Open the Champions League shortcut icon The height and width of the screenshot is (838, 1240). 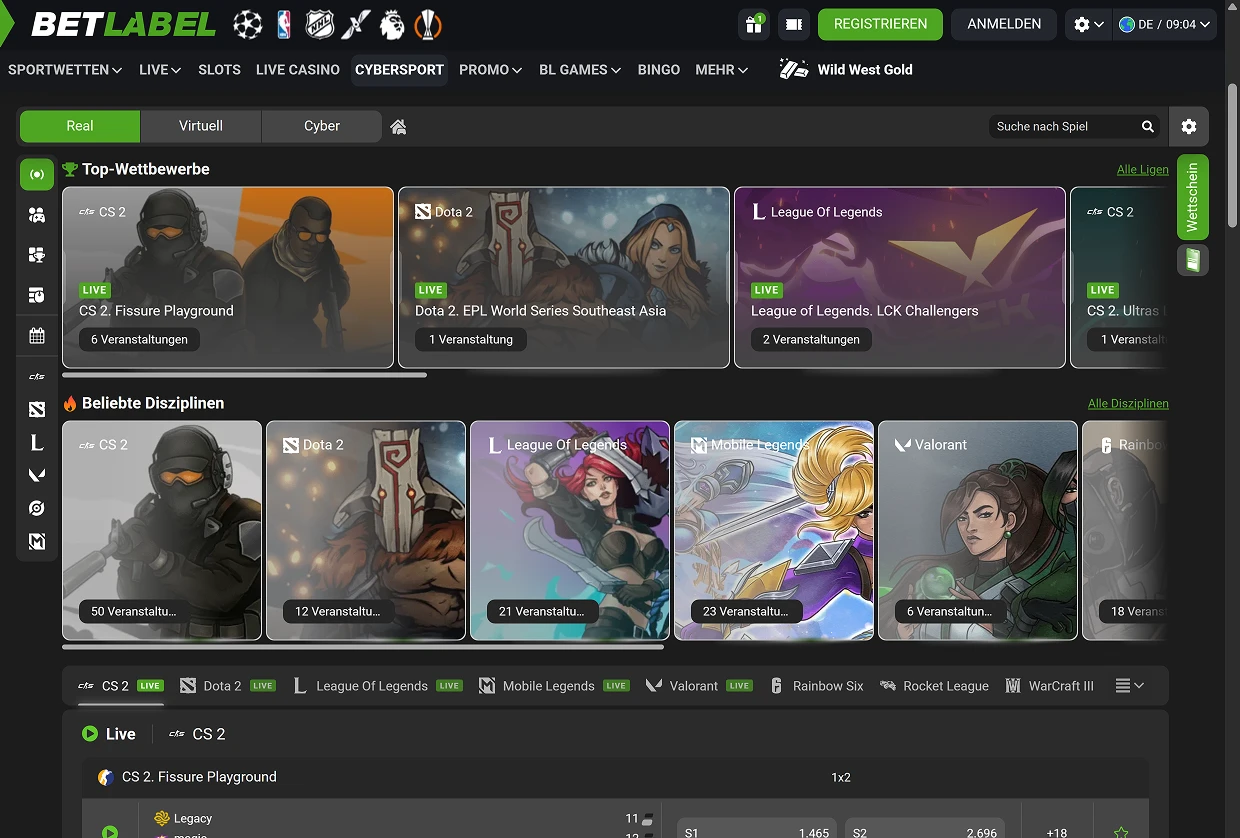[248, 24]
